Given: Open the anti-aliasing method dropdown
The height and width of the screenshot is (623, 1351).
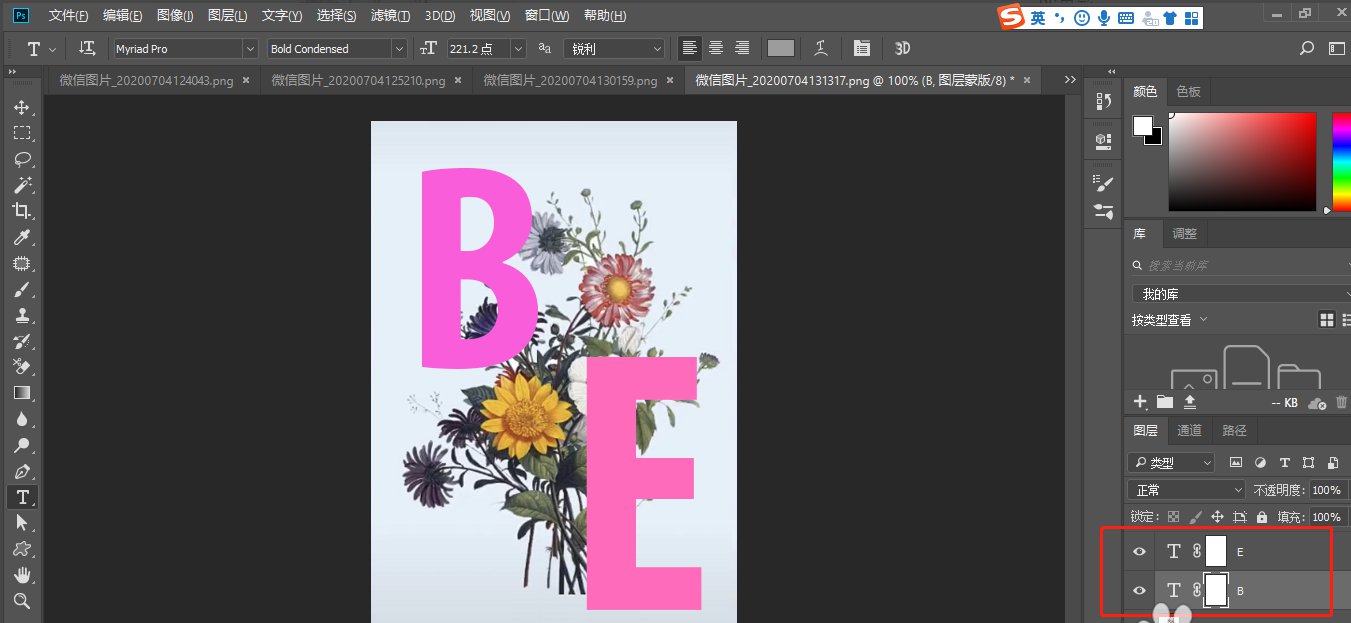Looking at the screenshot, I should (655, 47).
